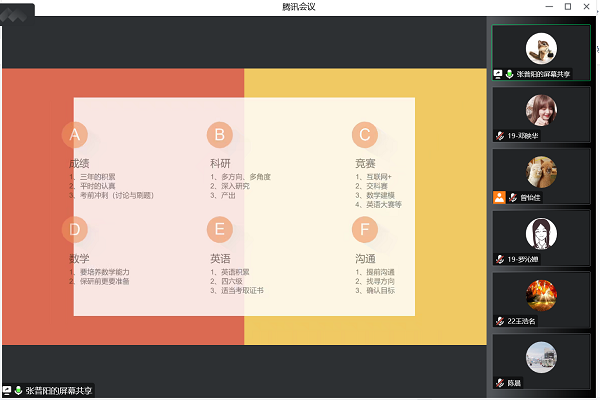The width and height of the screenshot is (600, 400).
Task: Click the orange host badge on 曾怡佳's tile
Action: pyautogui.click(x=499, y=197)
